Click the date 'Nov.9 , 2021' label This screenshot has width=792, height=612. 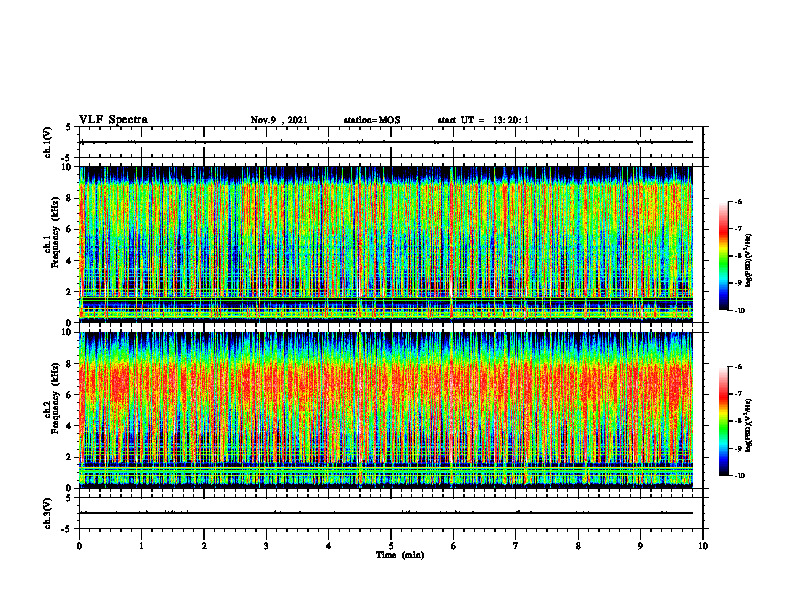pos(279,120)
